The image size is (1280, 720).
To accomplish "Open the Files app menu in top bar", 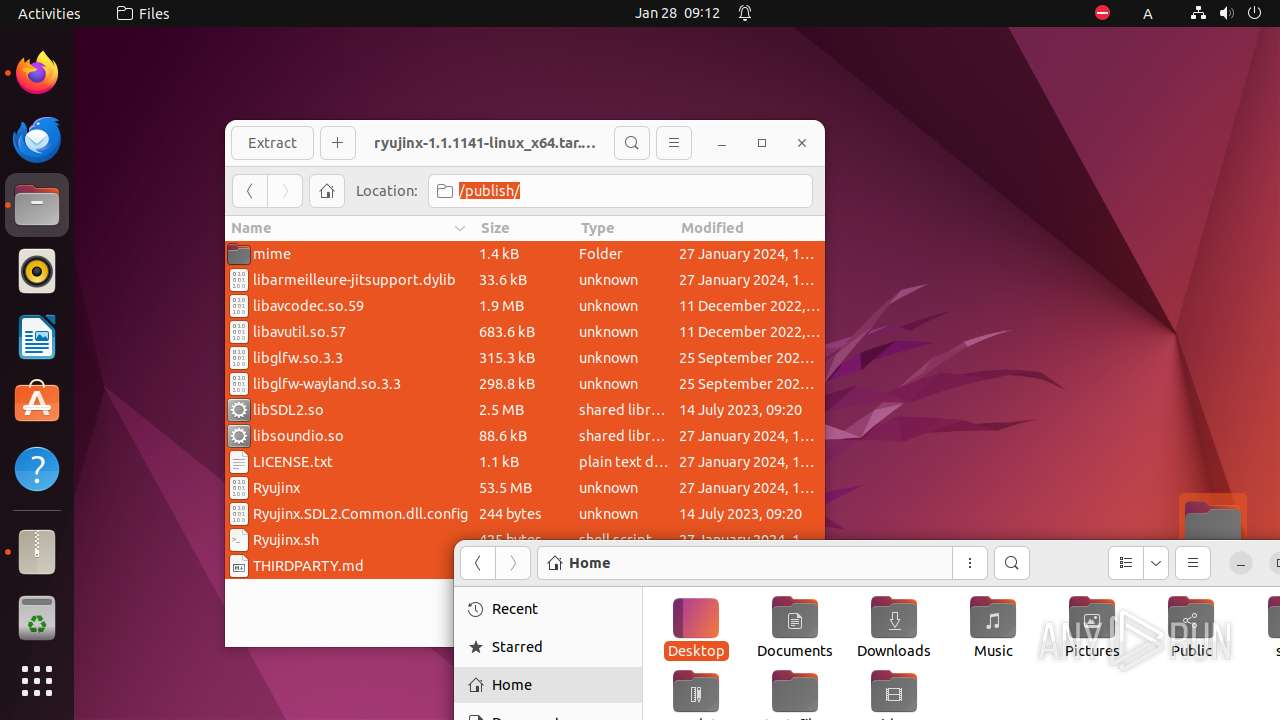I will [143, 13].
